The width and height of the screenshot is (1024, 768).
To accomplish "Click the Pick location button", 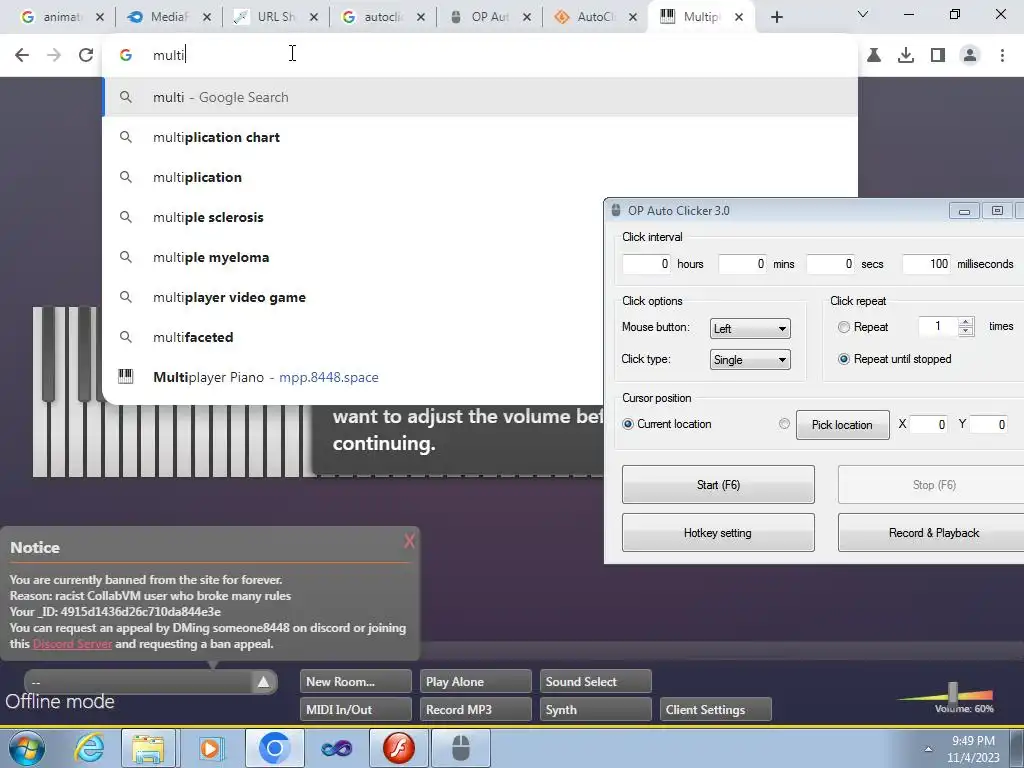I will click(842, 425).
